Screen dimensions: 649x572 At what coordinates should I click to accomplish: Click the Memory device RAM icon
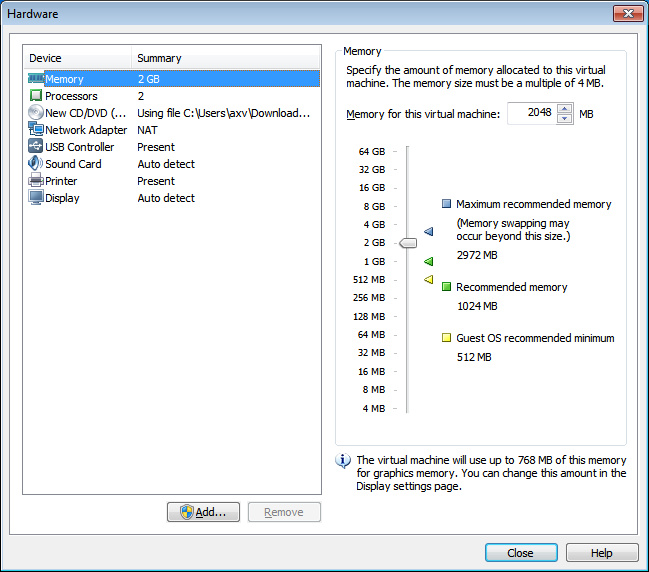click(x=36, y=78)
